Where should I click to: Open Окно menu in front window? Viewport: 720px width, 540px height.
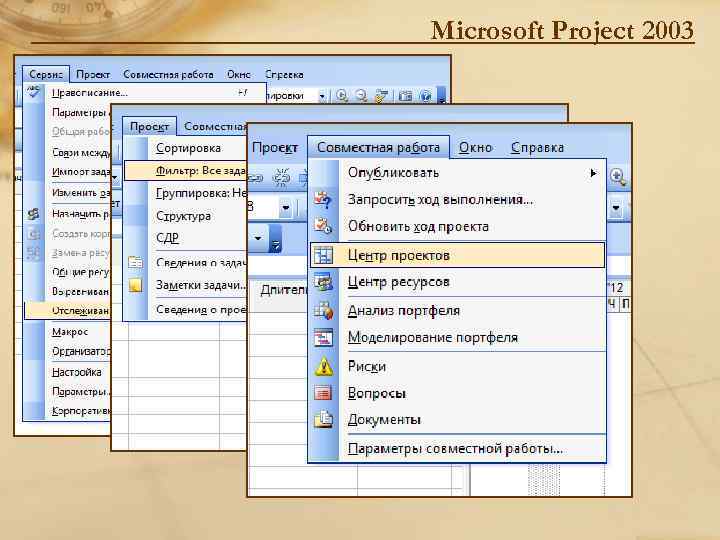[x=475, y=147]
